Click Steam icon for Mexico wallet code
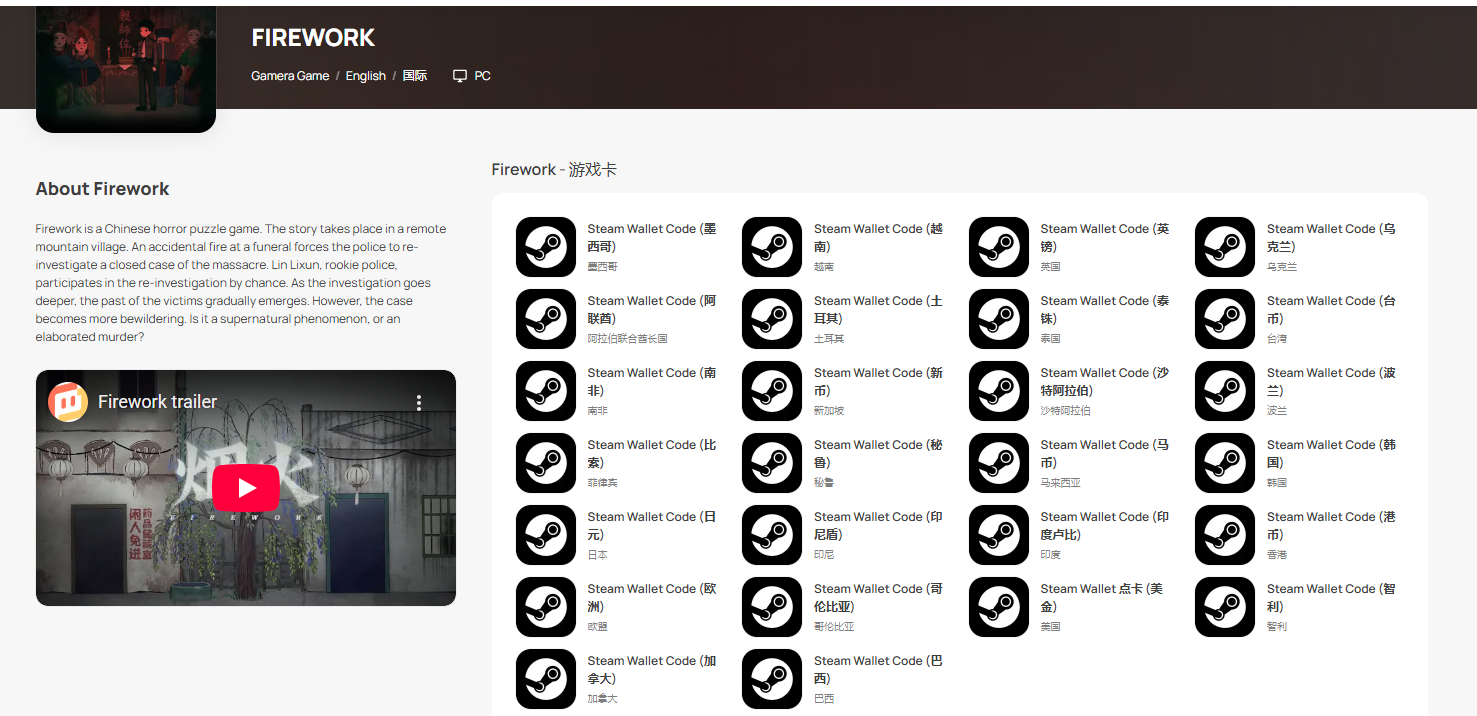Screen dimensions: 1477x716 (x=545, y=247)
